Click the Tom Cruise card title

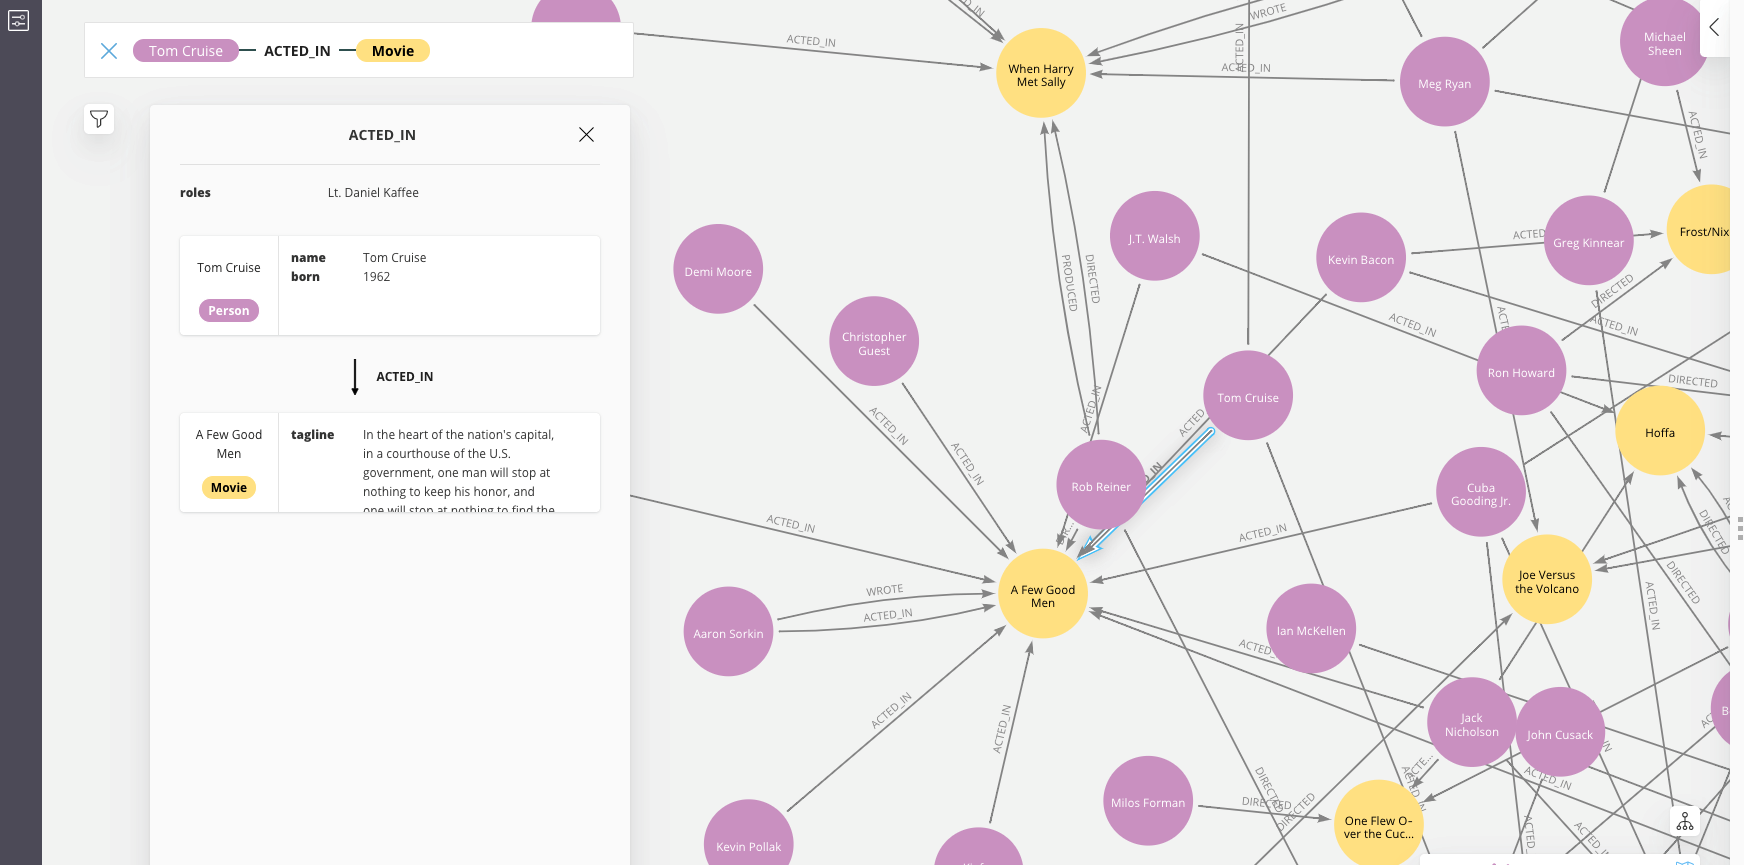(229, 268)
